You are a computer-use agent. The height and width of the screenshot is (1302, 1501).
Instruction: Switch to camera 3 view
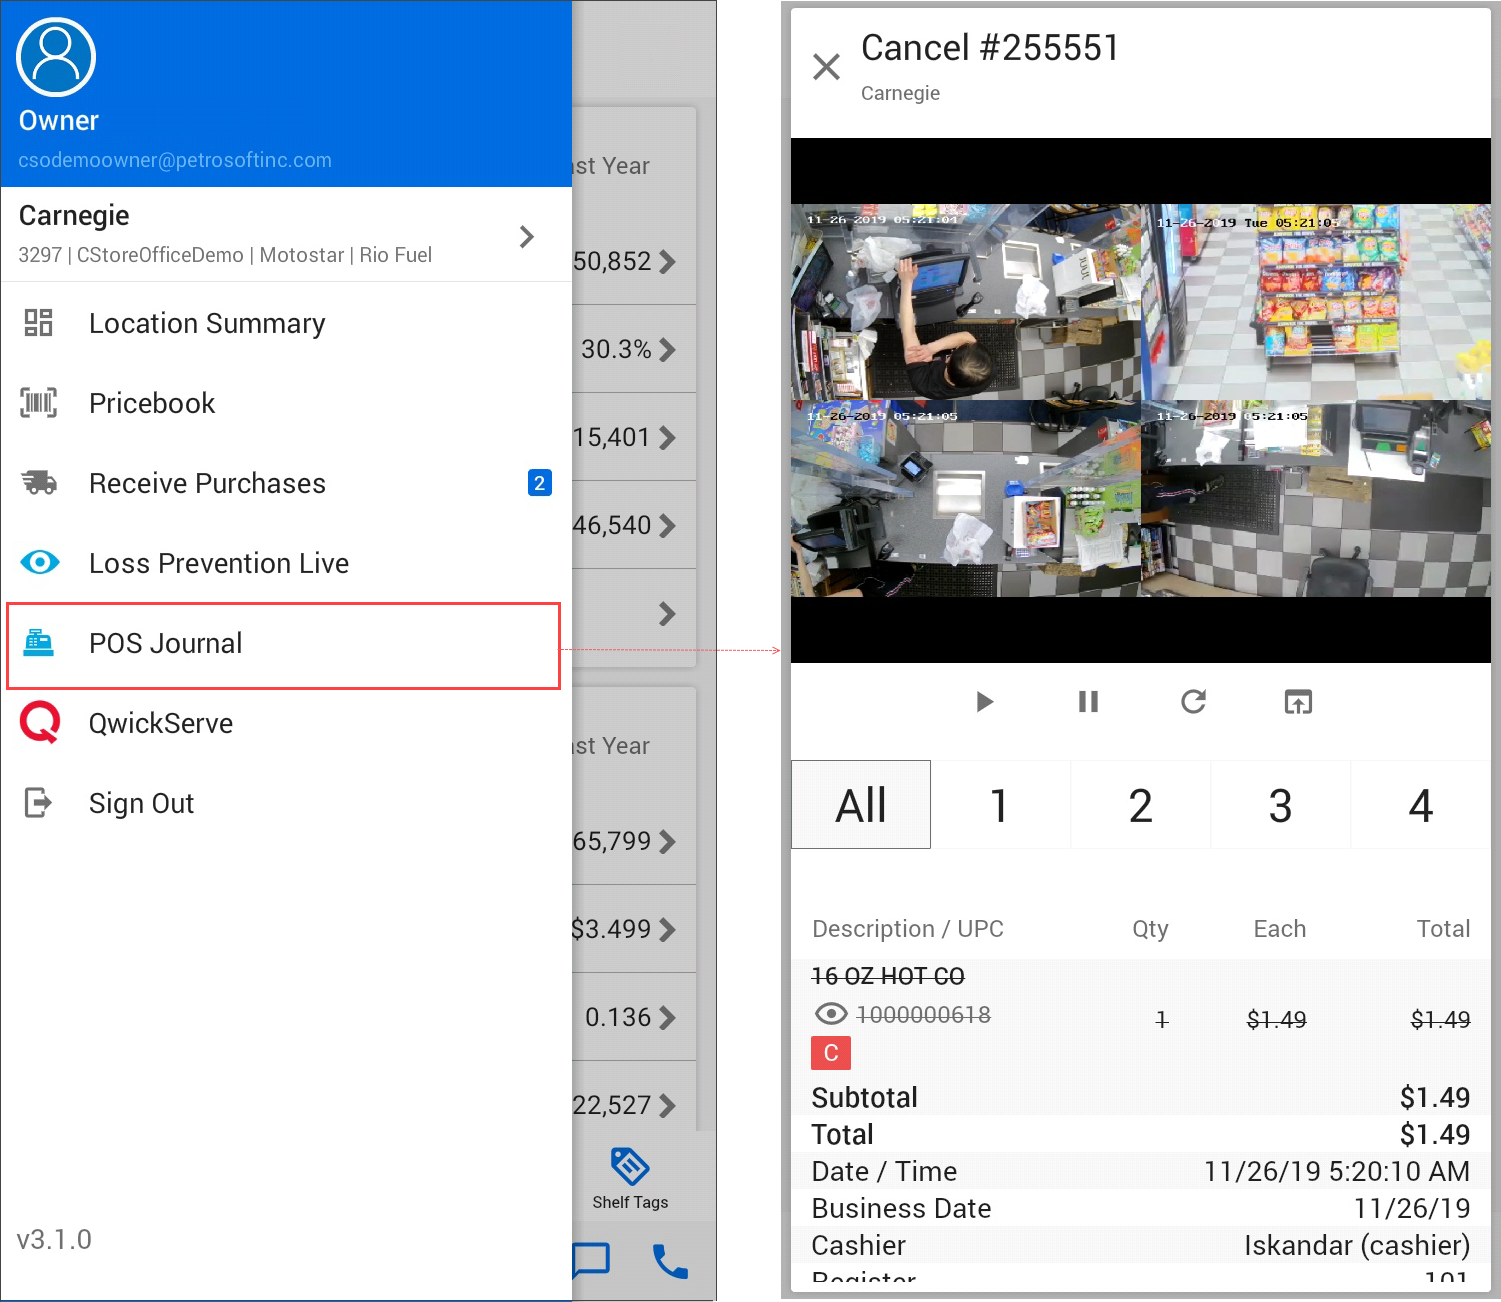(x=1280, y=805)
